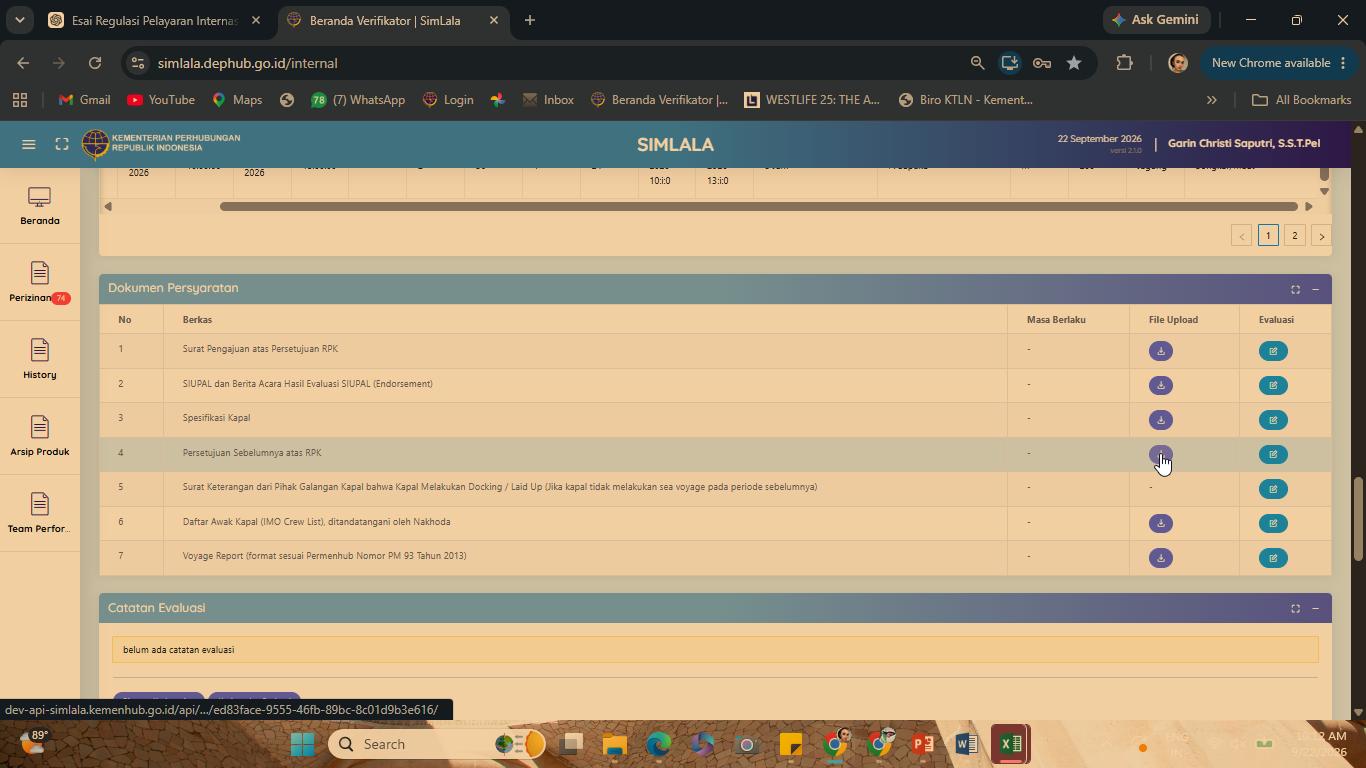Bookmark this page with the star icon
Image resolution: width=1366 pixels, height=768 pixels.
tap(1074, 63)
